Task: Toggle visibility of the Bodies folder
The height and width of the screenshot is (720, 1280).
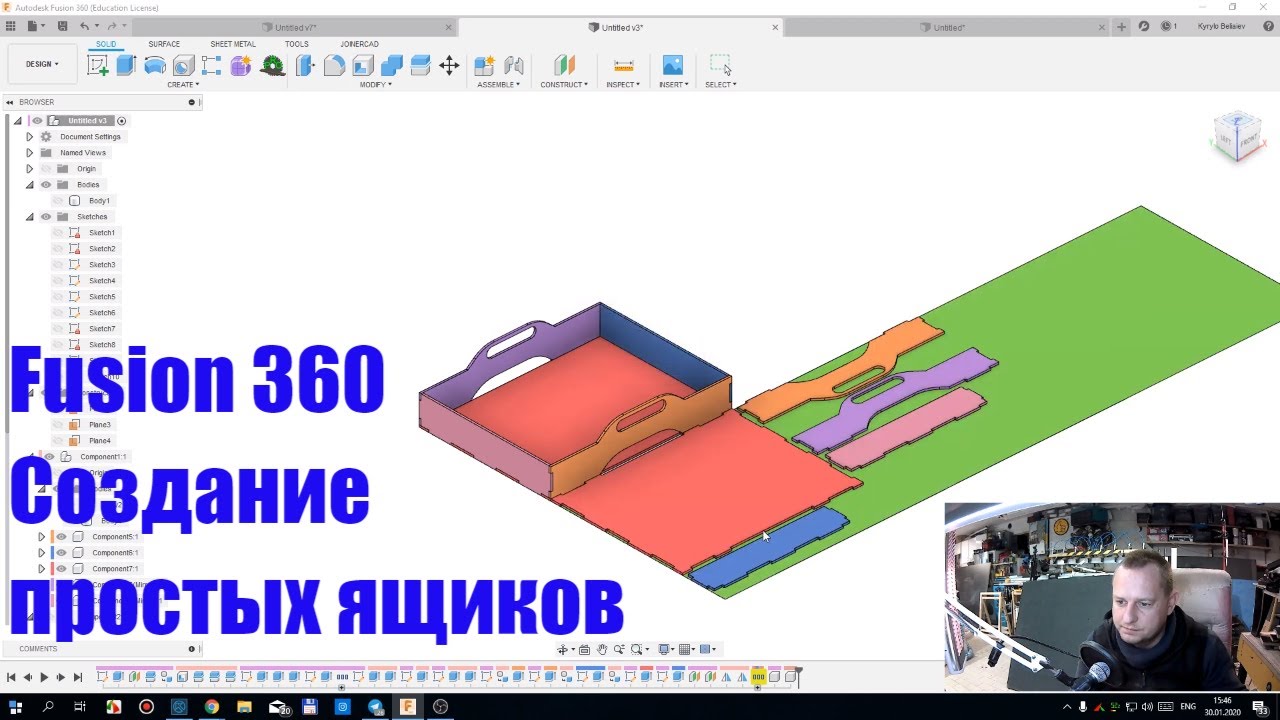Action: tap(45, 185)
